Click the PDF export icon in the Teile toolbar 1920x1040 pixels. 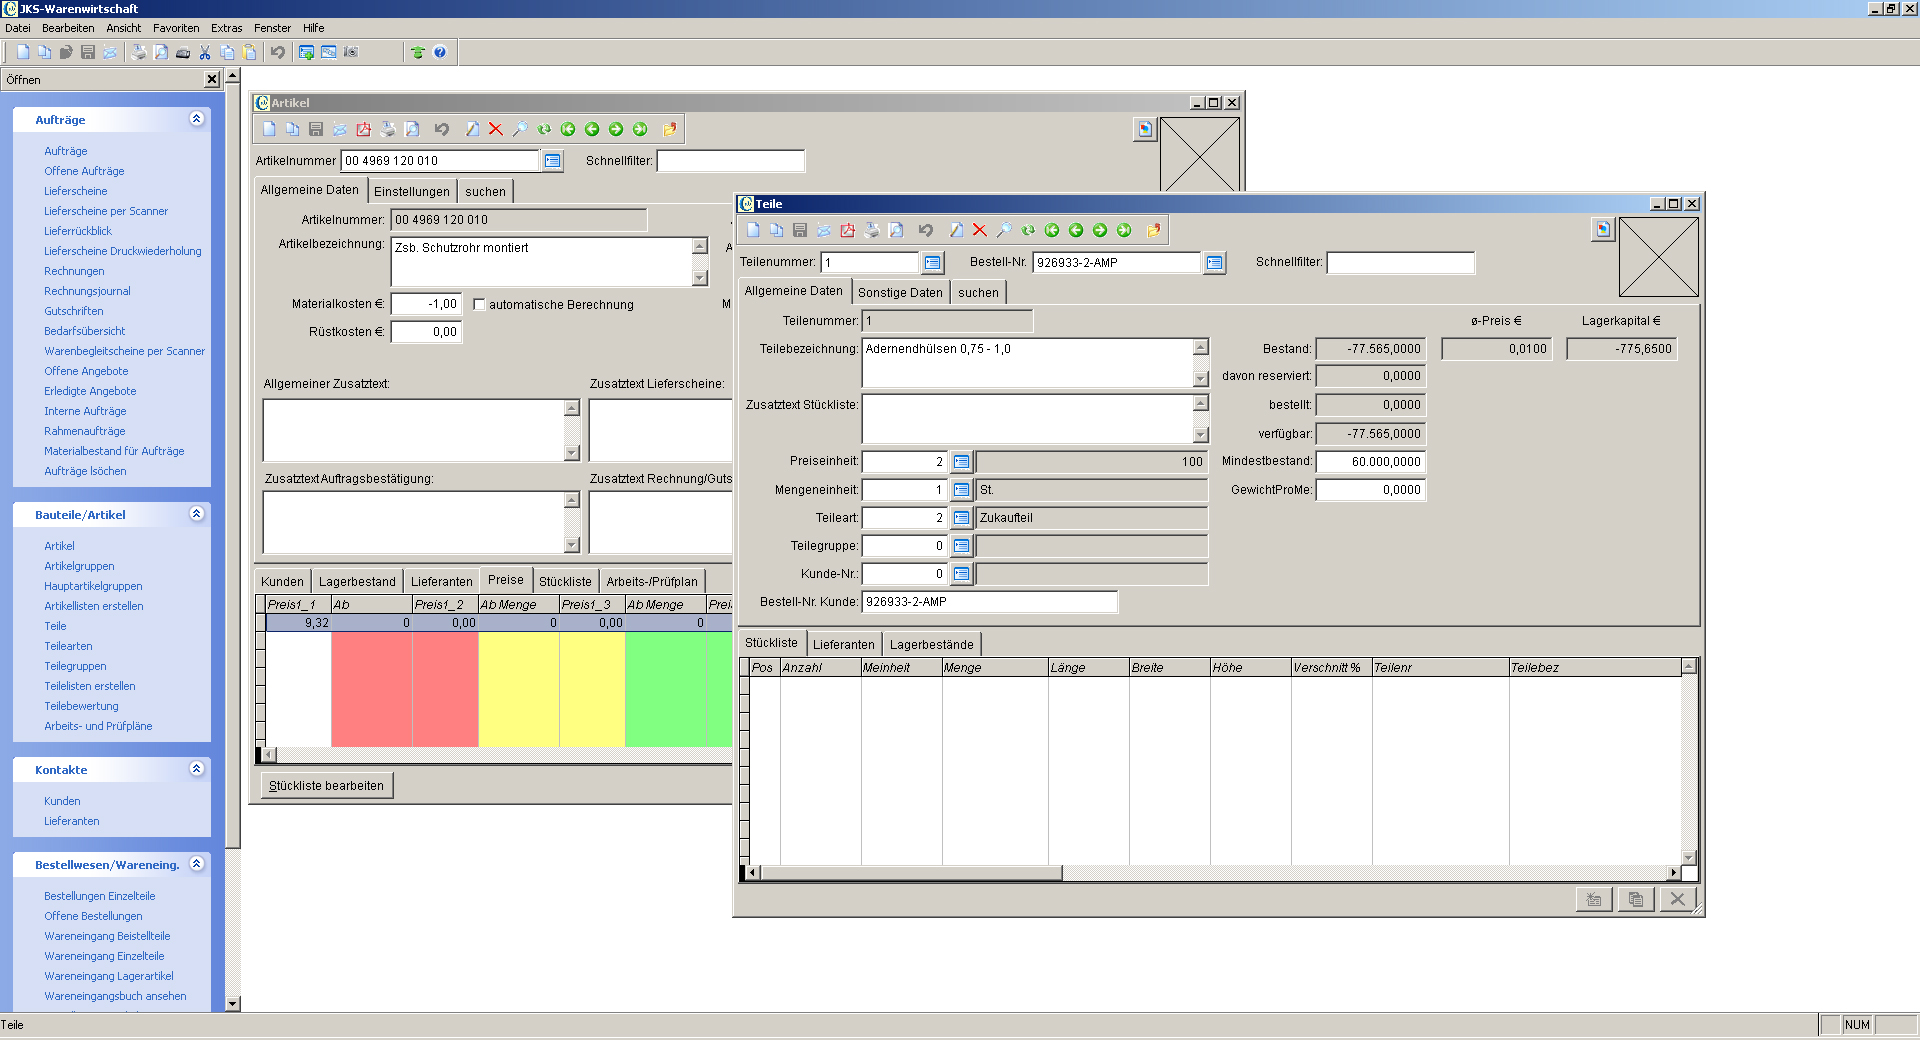(848, 230)
